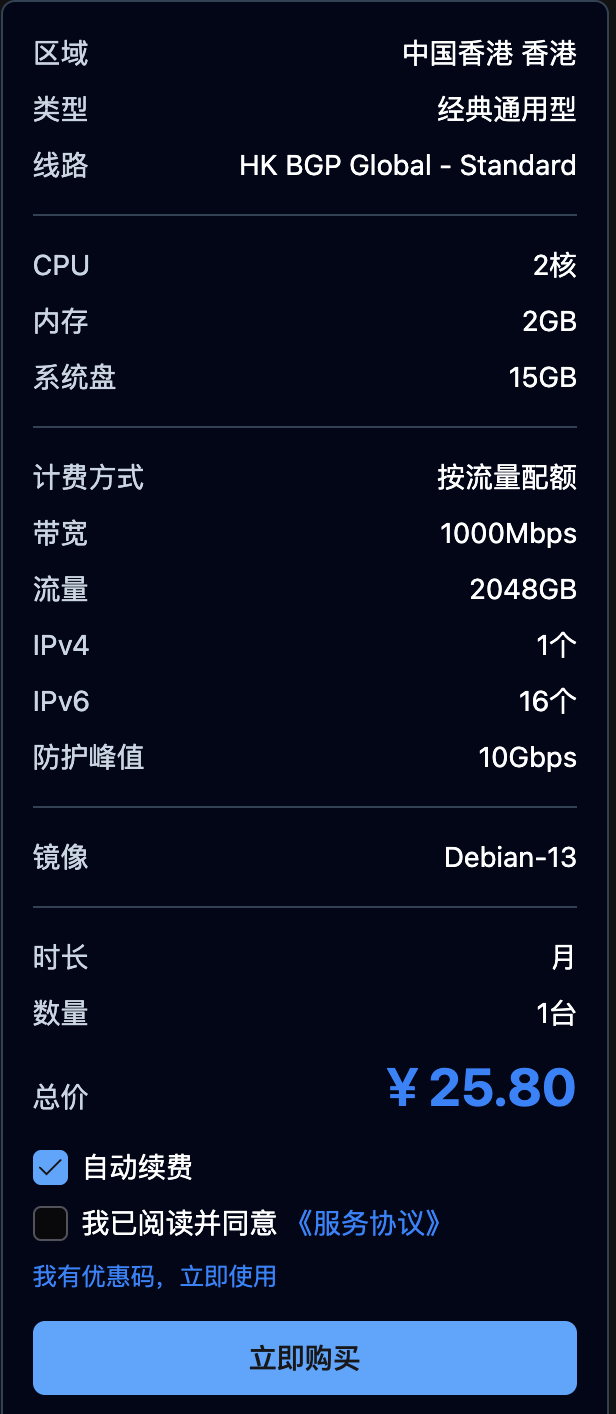This screenshot has height=1414, width=616.
Task: Click the 10Gbps protection peak value
Action: point(528,757)
